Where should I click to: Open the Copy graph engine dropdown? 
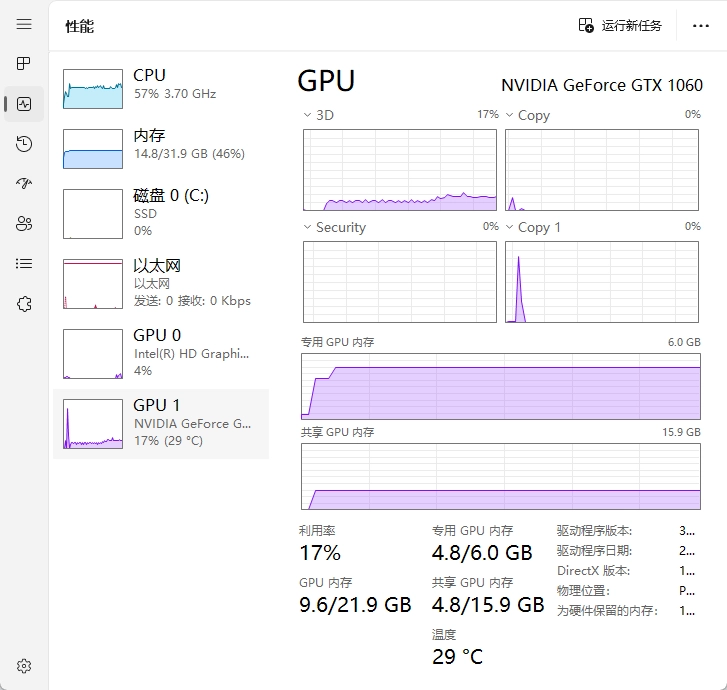pyautogui.click(x=527, y=115)
